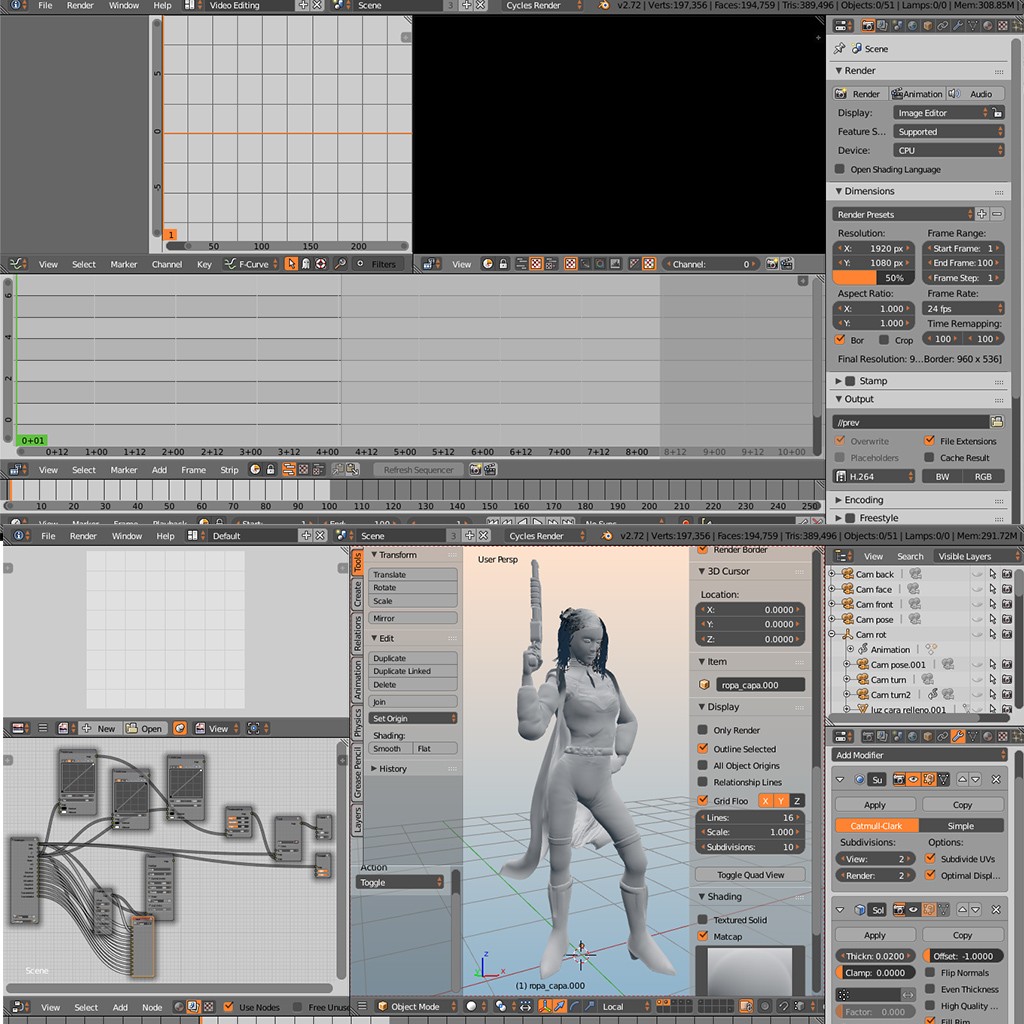Image resolution: width=1024 pixels, height=1024 pixels.
Task: Open the Strip menu in the sequencer header
Action: pos(228,468)
